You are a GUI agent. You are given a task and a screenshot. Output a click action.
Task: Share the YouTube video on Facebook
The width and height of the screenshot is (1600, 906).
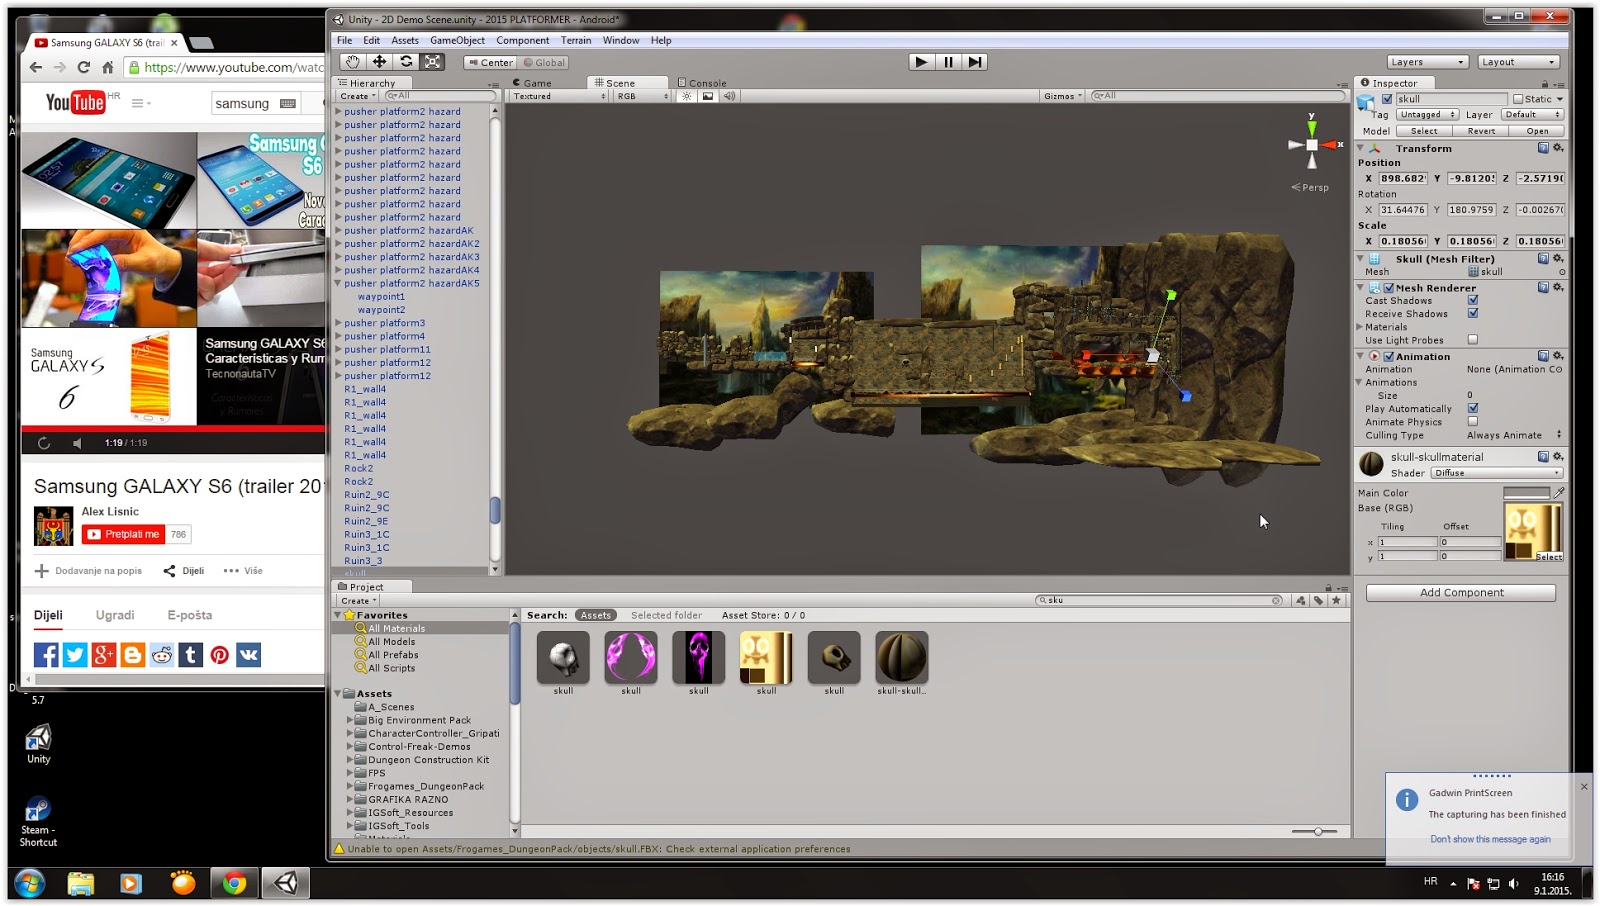46,655
